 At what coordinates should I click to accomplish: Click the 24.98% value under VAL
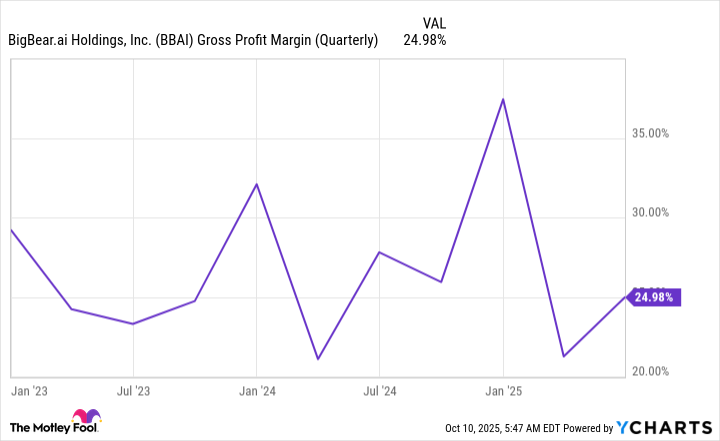click(424, 40)
